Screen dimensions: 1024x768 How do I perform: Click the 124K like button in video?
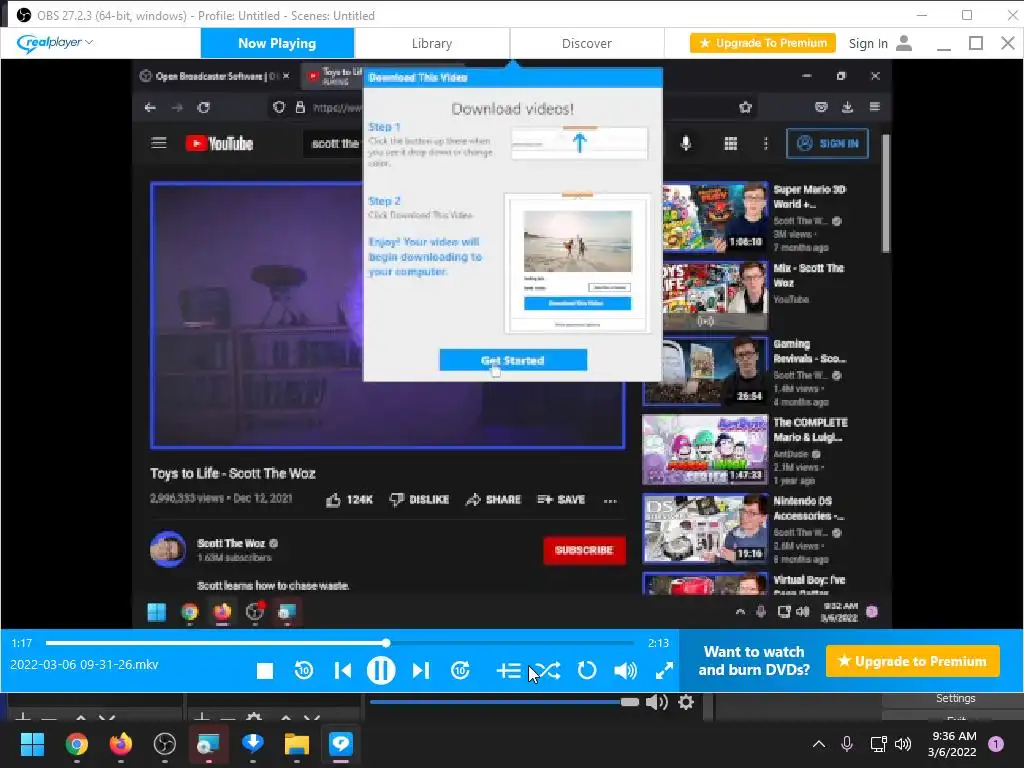coord(349,500)
